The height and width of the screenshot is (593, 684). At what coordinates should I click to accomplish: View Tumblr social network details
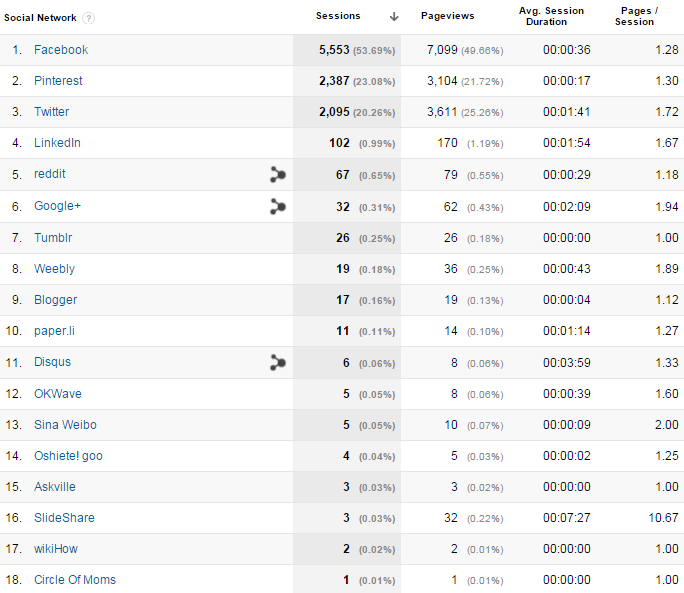[53, 238]
